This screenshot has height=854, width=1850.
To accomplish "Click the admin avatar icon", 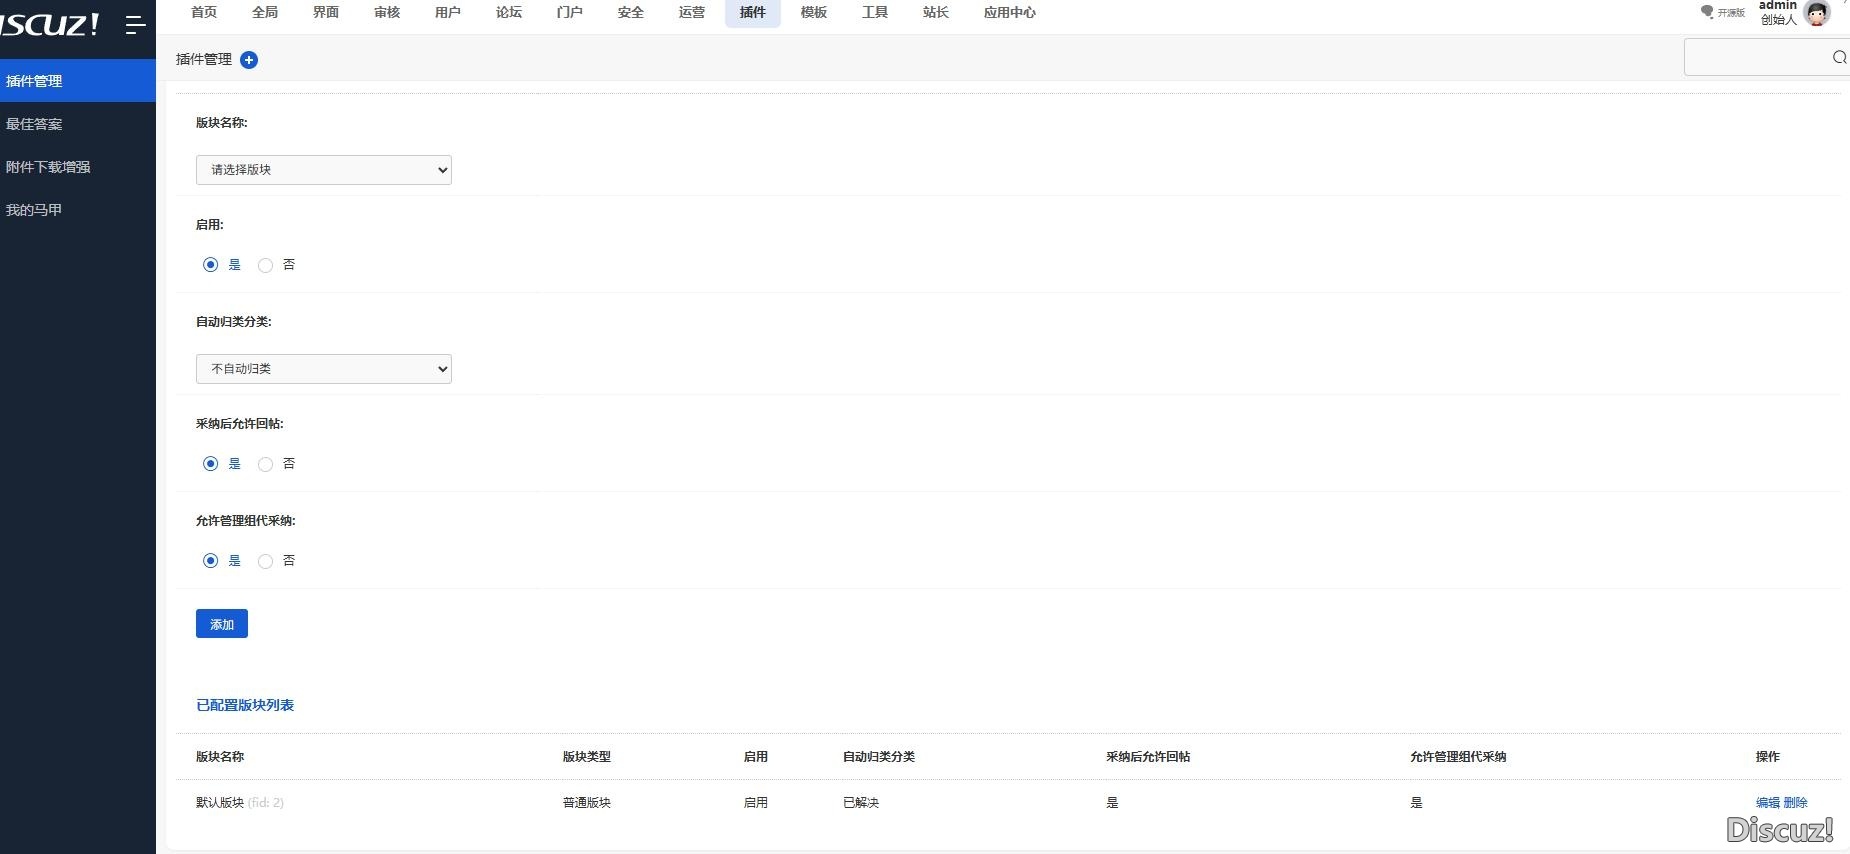I will point(1817,13).
